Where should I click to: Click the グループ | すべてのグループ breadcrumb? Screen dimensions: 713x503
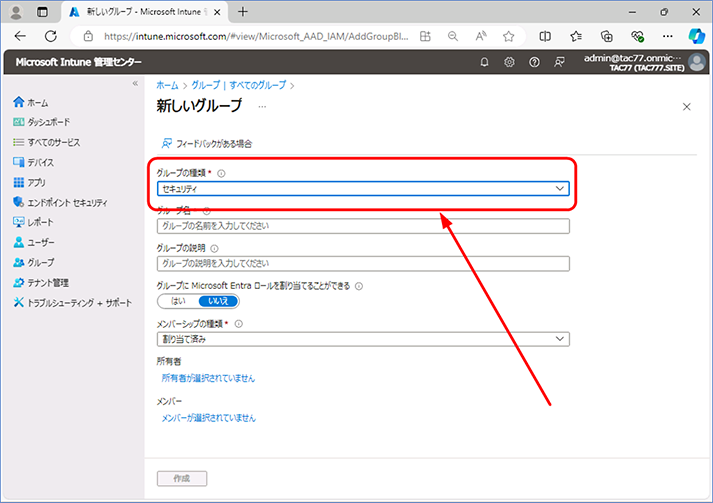(239, 85)
